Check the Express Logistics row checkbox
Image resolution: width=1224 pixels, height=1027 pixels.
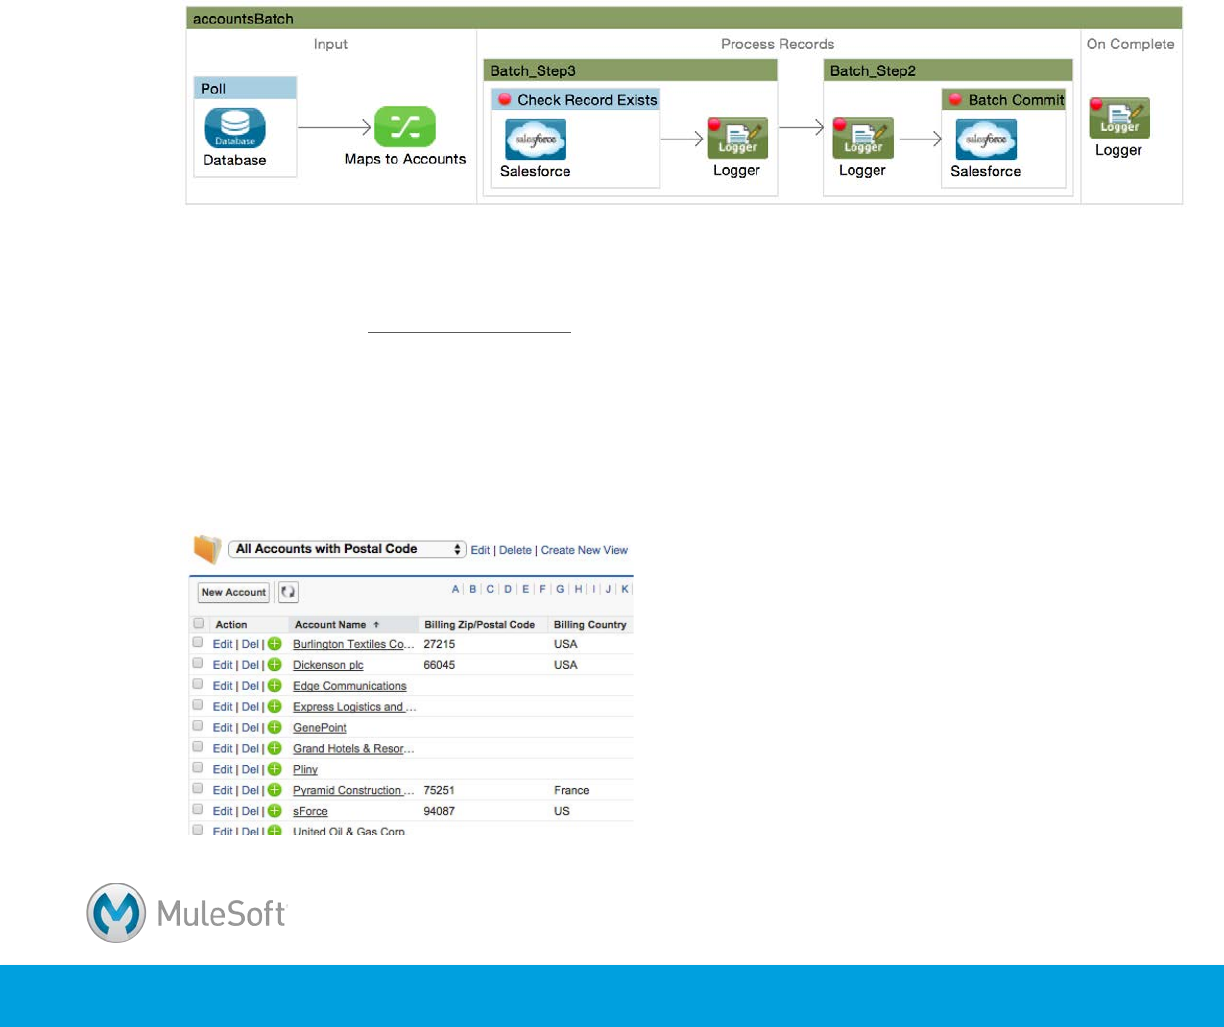point(198,706)
